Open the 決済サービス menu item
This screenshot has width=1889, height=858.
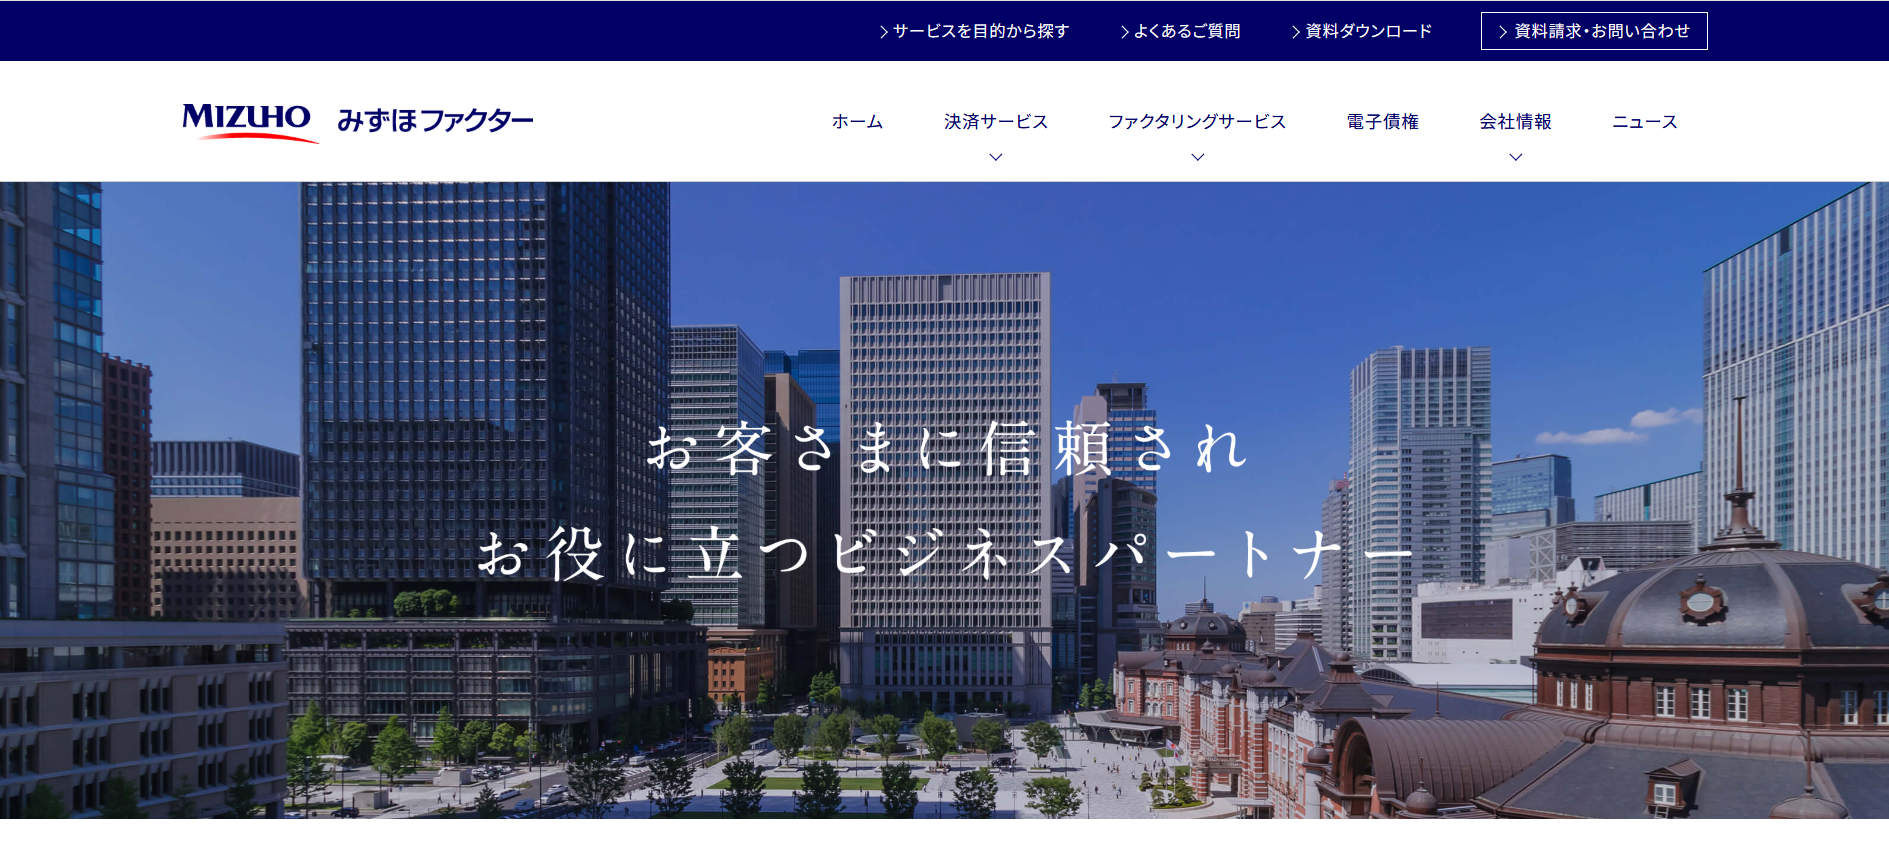tap(995, 121)
